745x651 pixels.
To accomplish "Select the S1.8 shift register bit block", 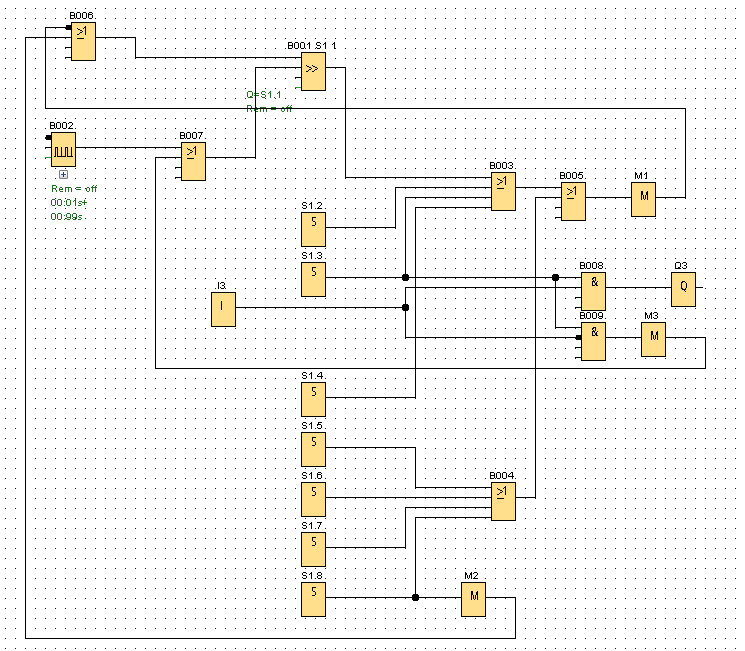I will 313,600.
